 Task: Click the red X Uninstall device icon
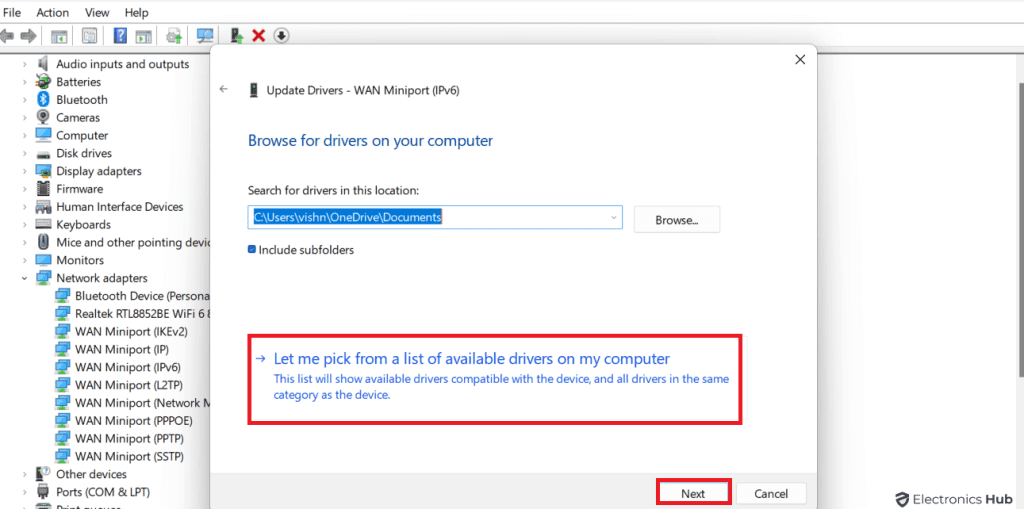(259, 35)
